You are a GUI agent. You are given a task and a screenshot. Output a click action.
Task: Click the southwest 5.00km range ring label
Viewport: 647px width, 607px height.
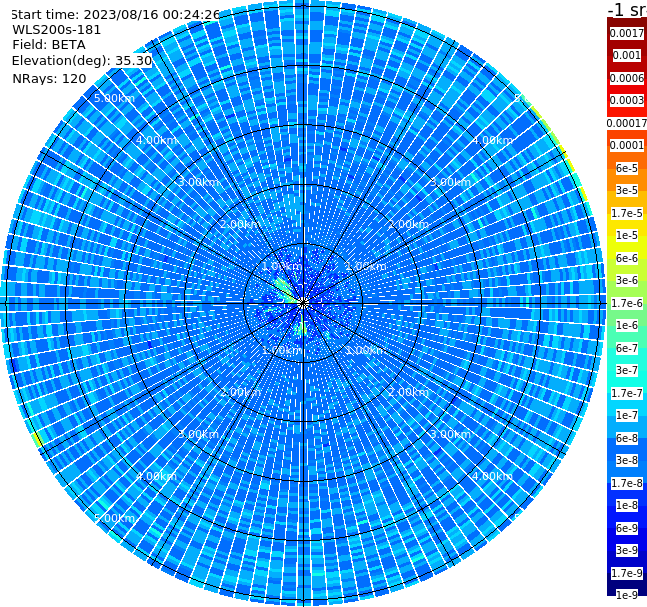click(114, 518)
